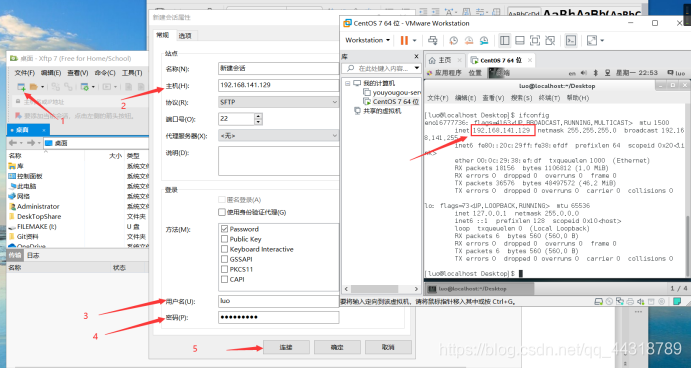Click the forward arrow in Xftp file browser
The image size is (692, 368).
[30, 143]
